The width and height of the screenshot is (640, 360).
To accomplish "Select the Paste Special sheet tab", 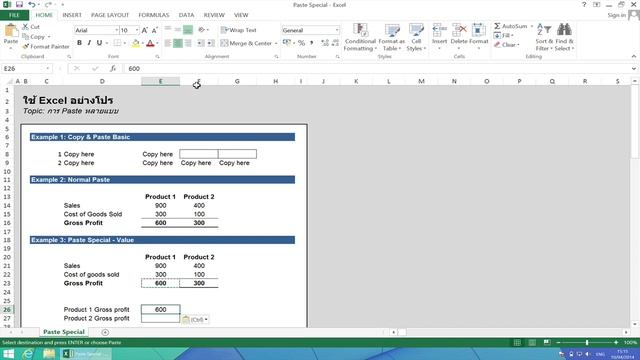I will pyautogui.click(x=64, y=332).
